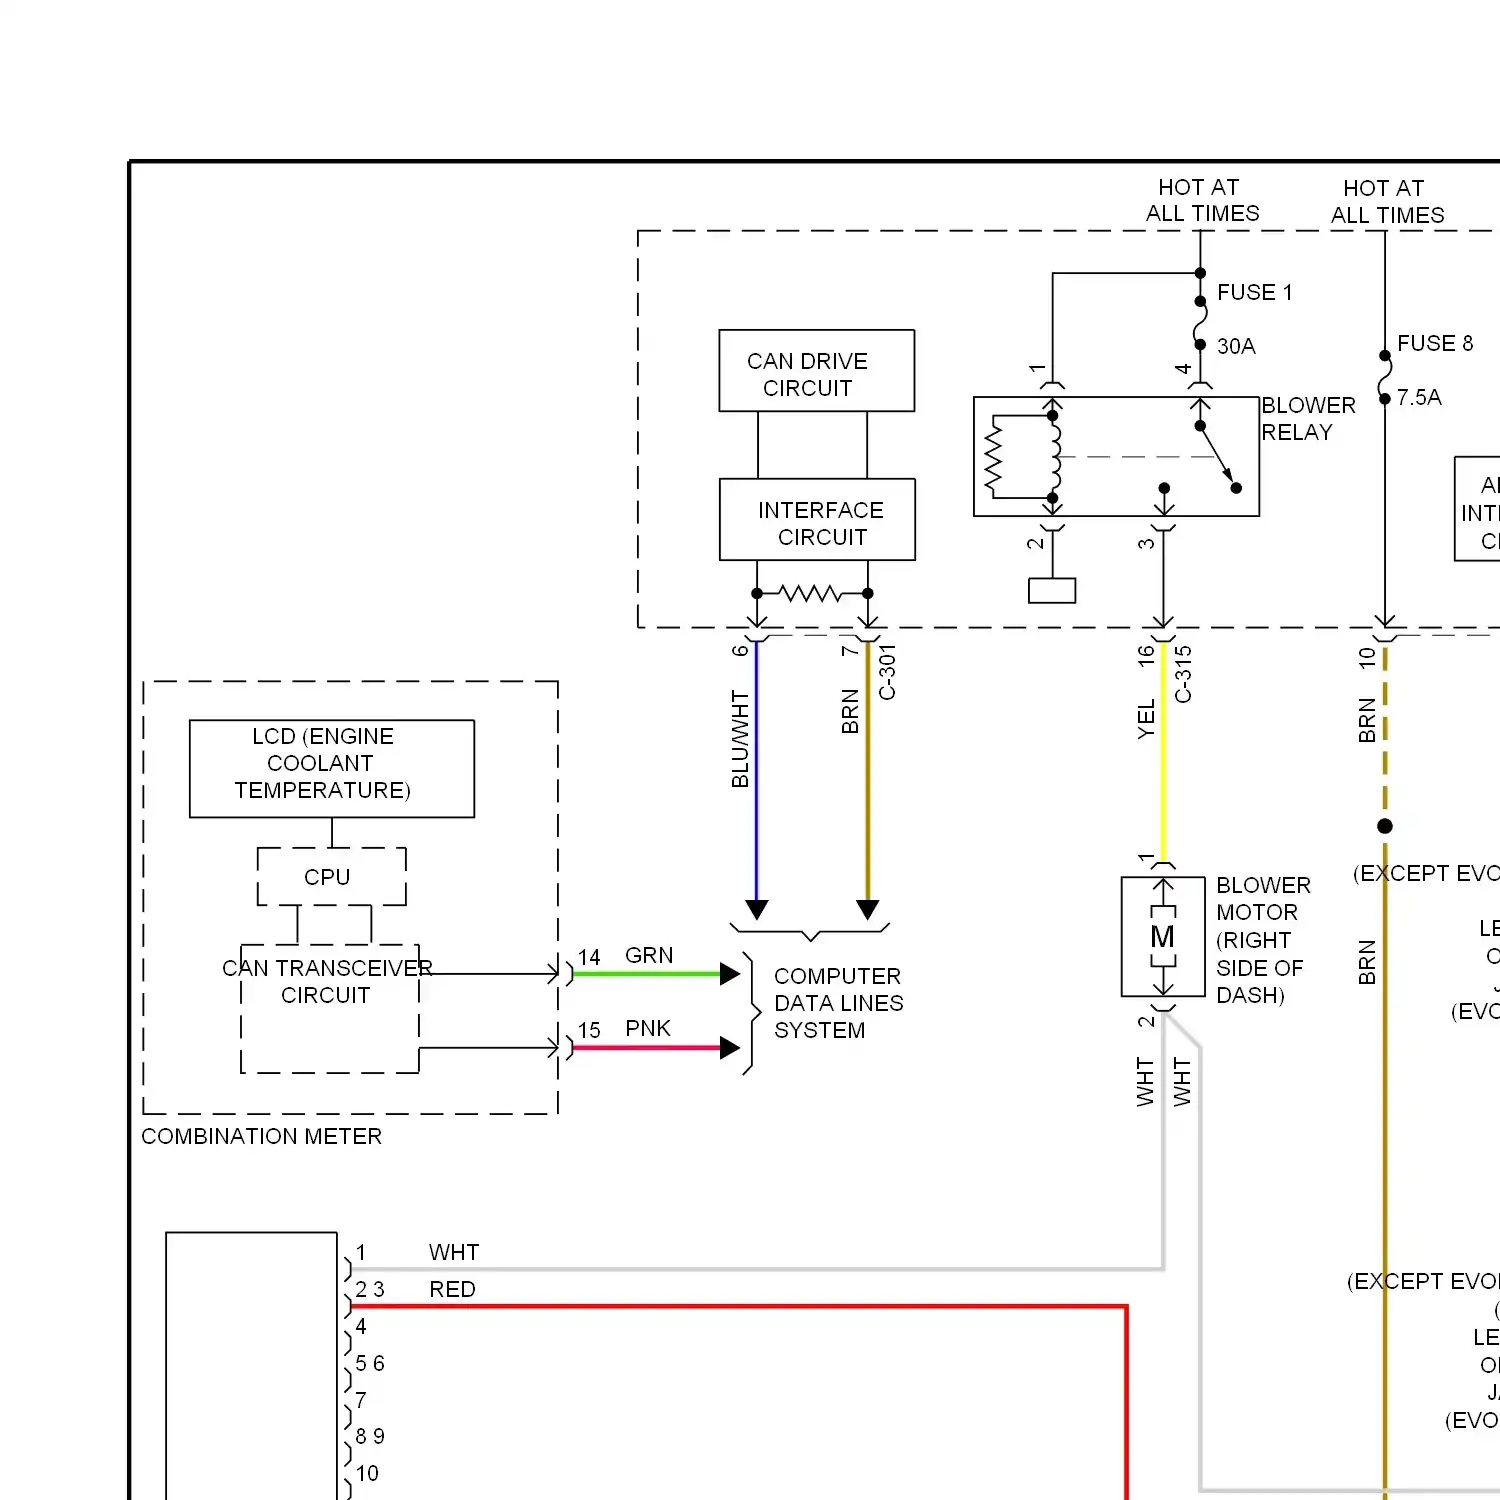The height and width of the screenshot is (1500, 1500).
Task: Click pin numbers 5 6 on the bottom connector
Action: 370,1364
